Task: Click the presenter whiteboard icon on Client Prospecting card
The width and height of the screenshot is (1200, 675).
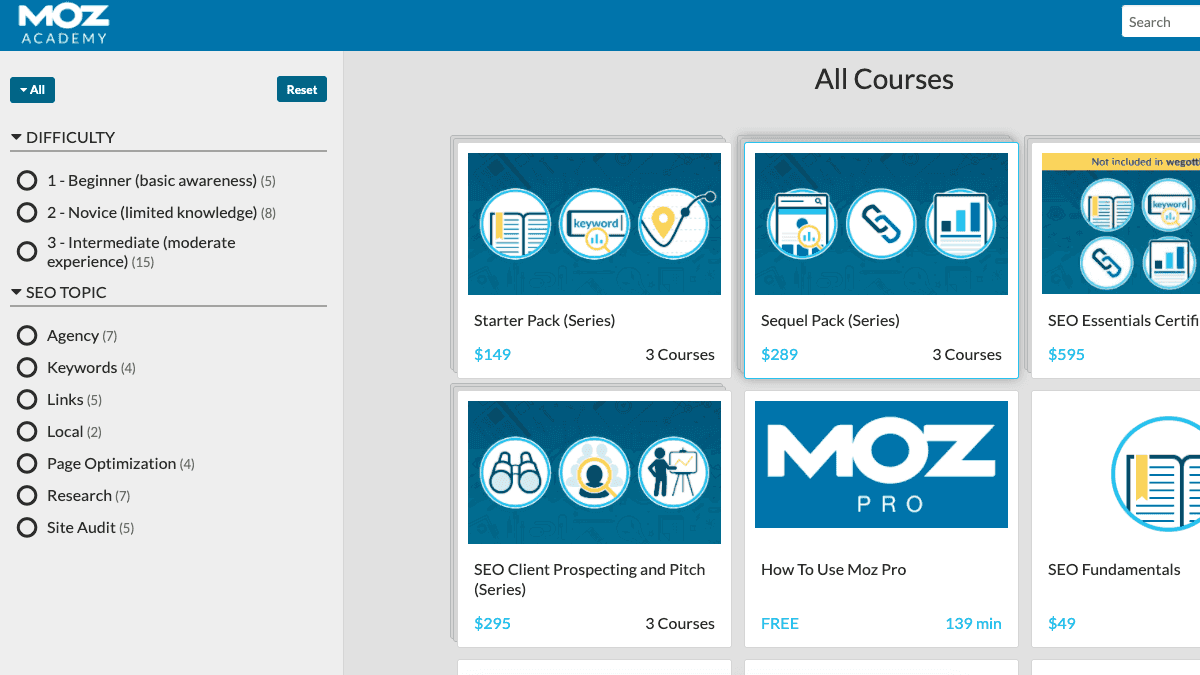Action: (x=674, y=473)
